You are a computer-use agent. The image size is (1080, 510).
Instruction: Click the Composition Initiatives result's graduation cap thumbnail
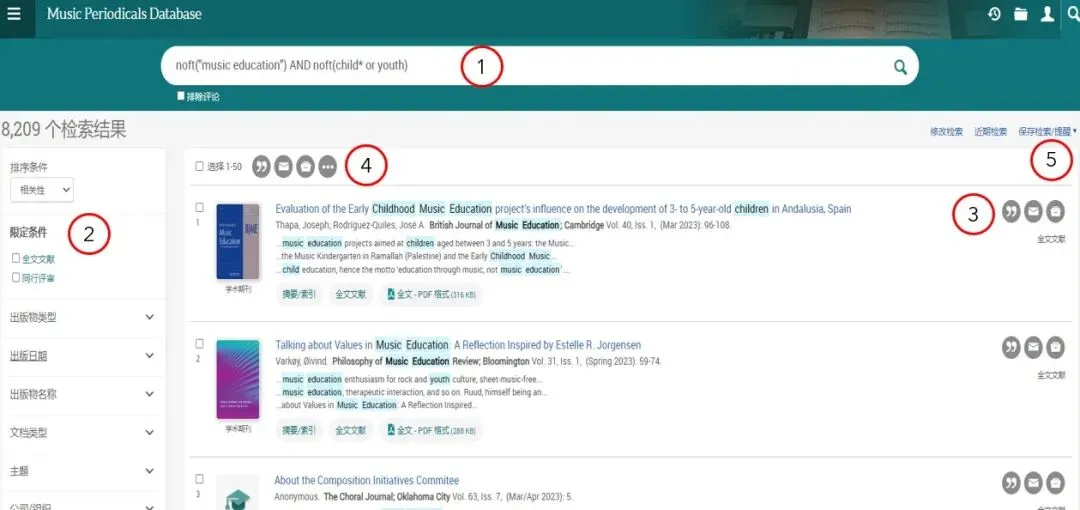point(238,493)
